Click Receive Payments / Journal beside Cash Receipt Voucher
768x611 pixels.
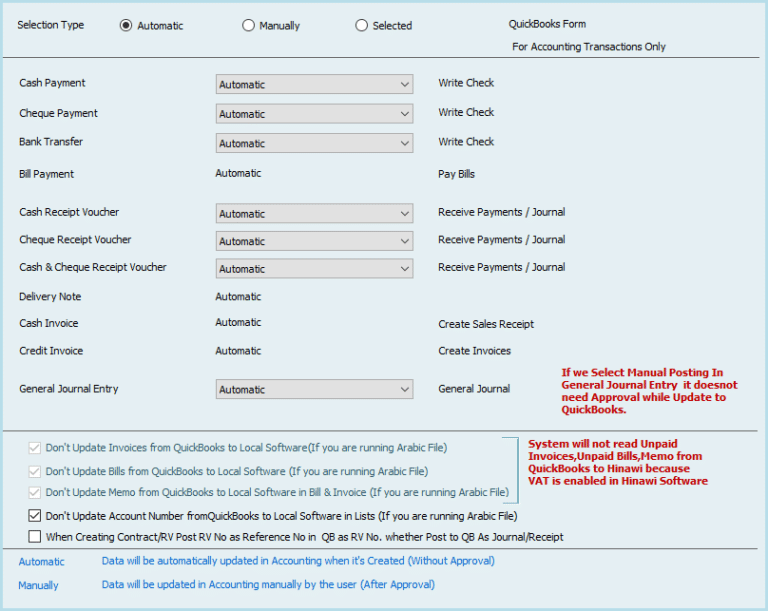[x=502, y=212]
